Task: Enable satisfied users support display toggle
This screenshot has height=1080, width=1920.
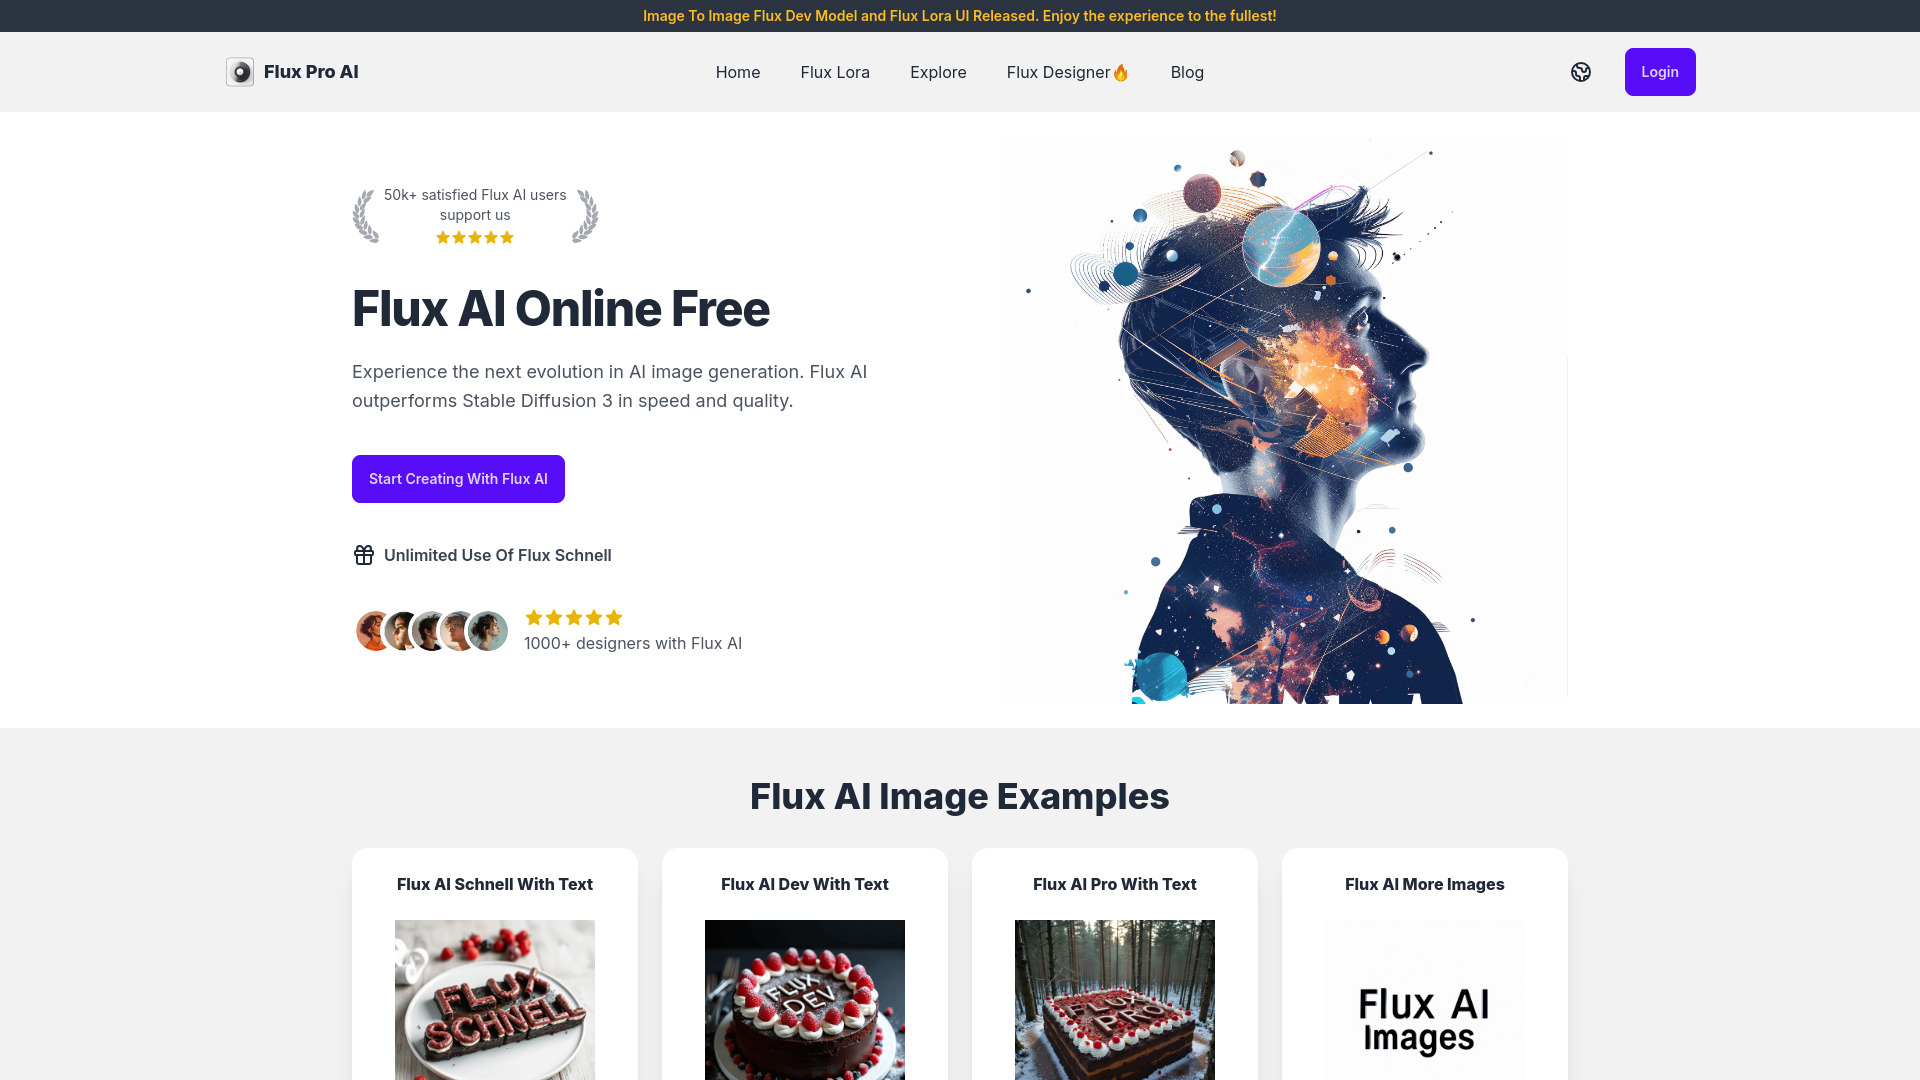Action: [x=475, y=215]
